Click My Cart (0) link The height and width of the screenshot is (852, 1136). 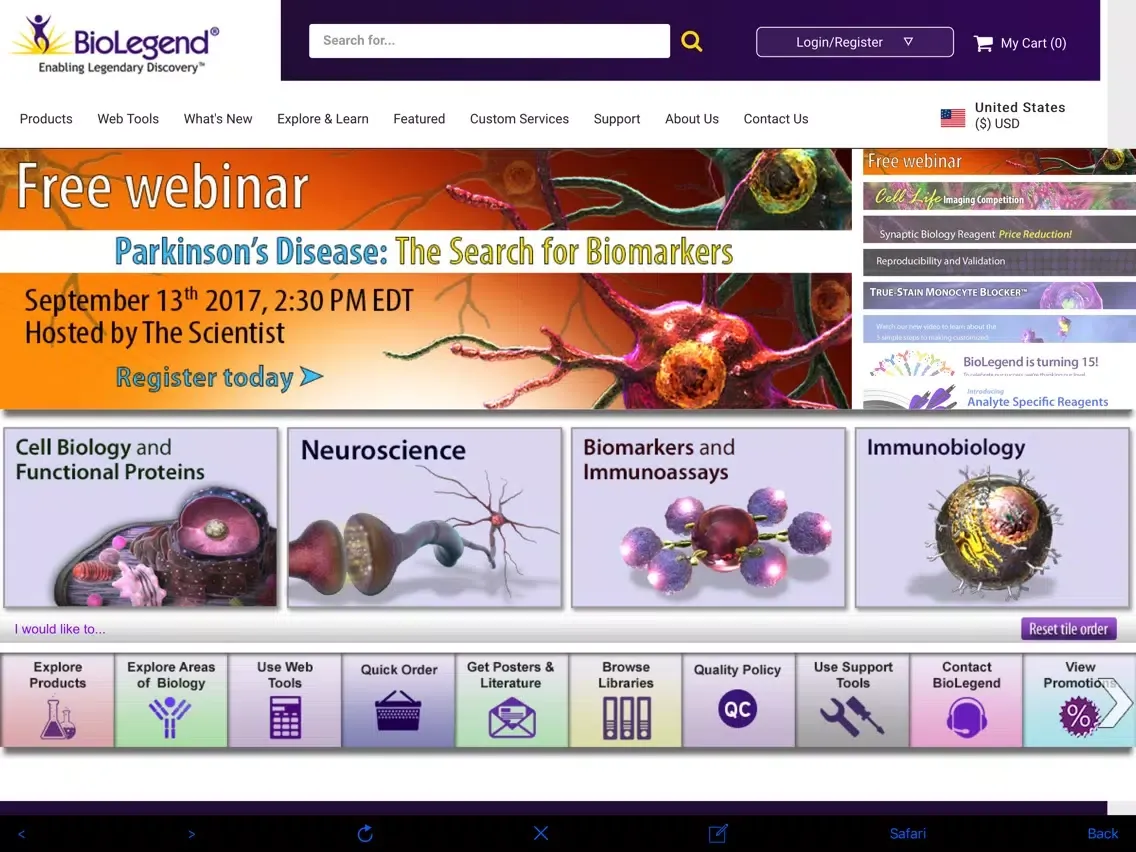1032,43
